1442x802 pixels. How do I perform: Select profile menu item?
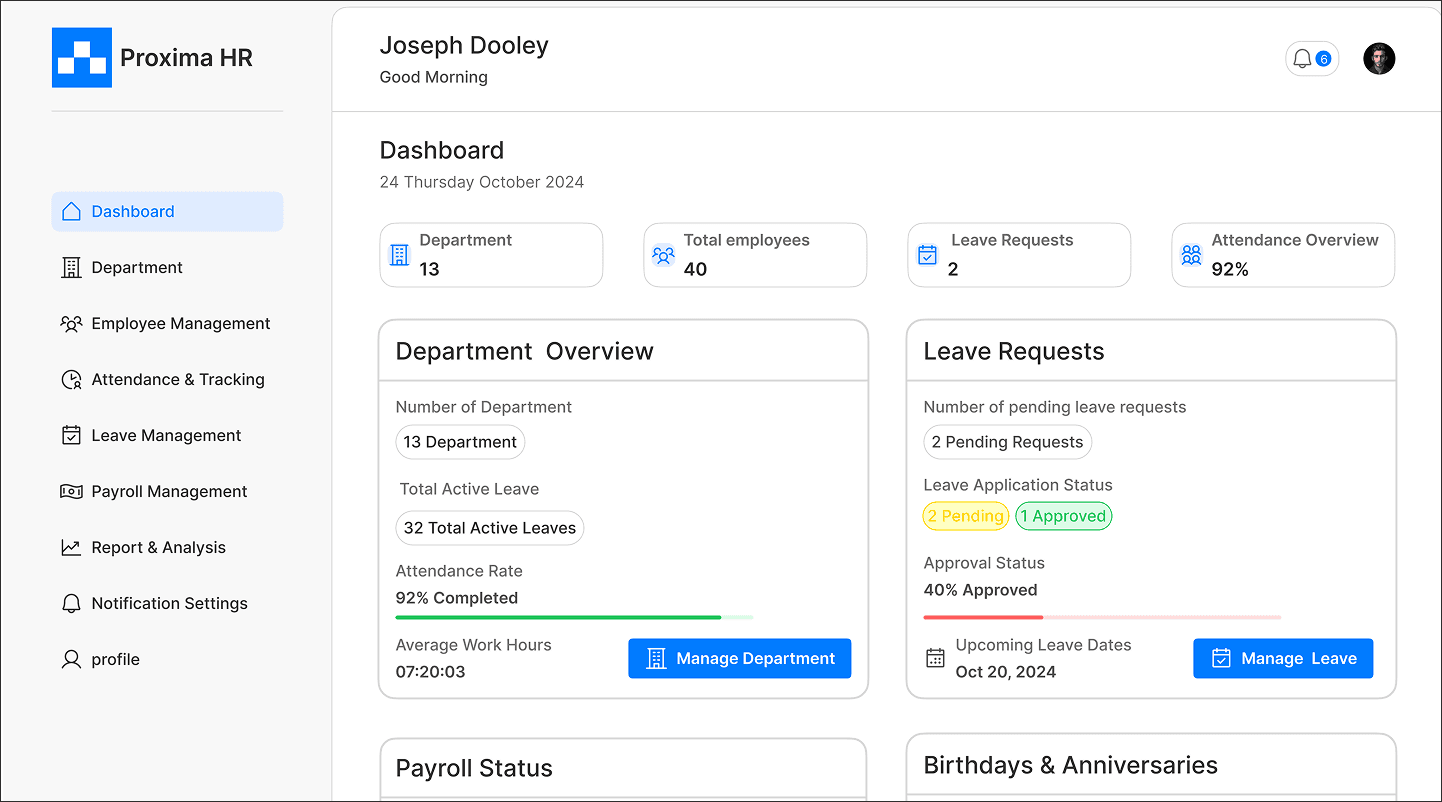[x=167, y=659]
